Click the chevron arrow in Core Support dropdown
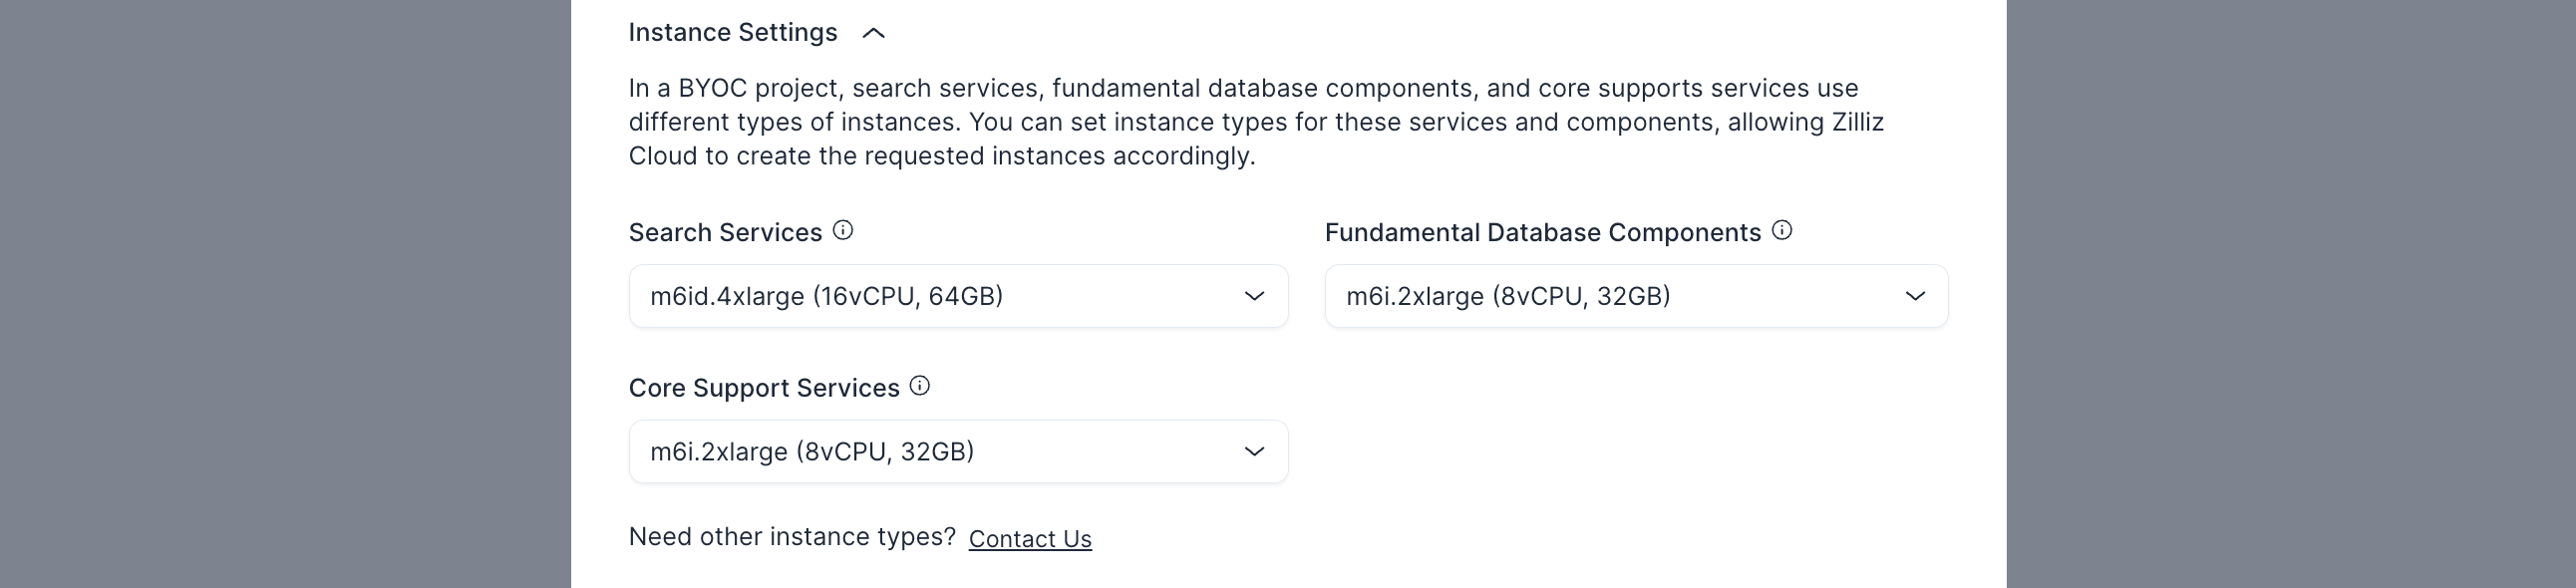 coord(1254,451)
